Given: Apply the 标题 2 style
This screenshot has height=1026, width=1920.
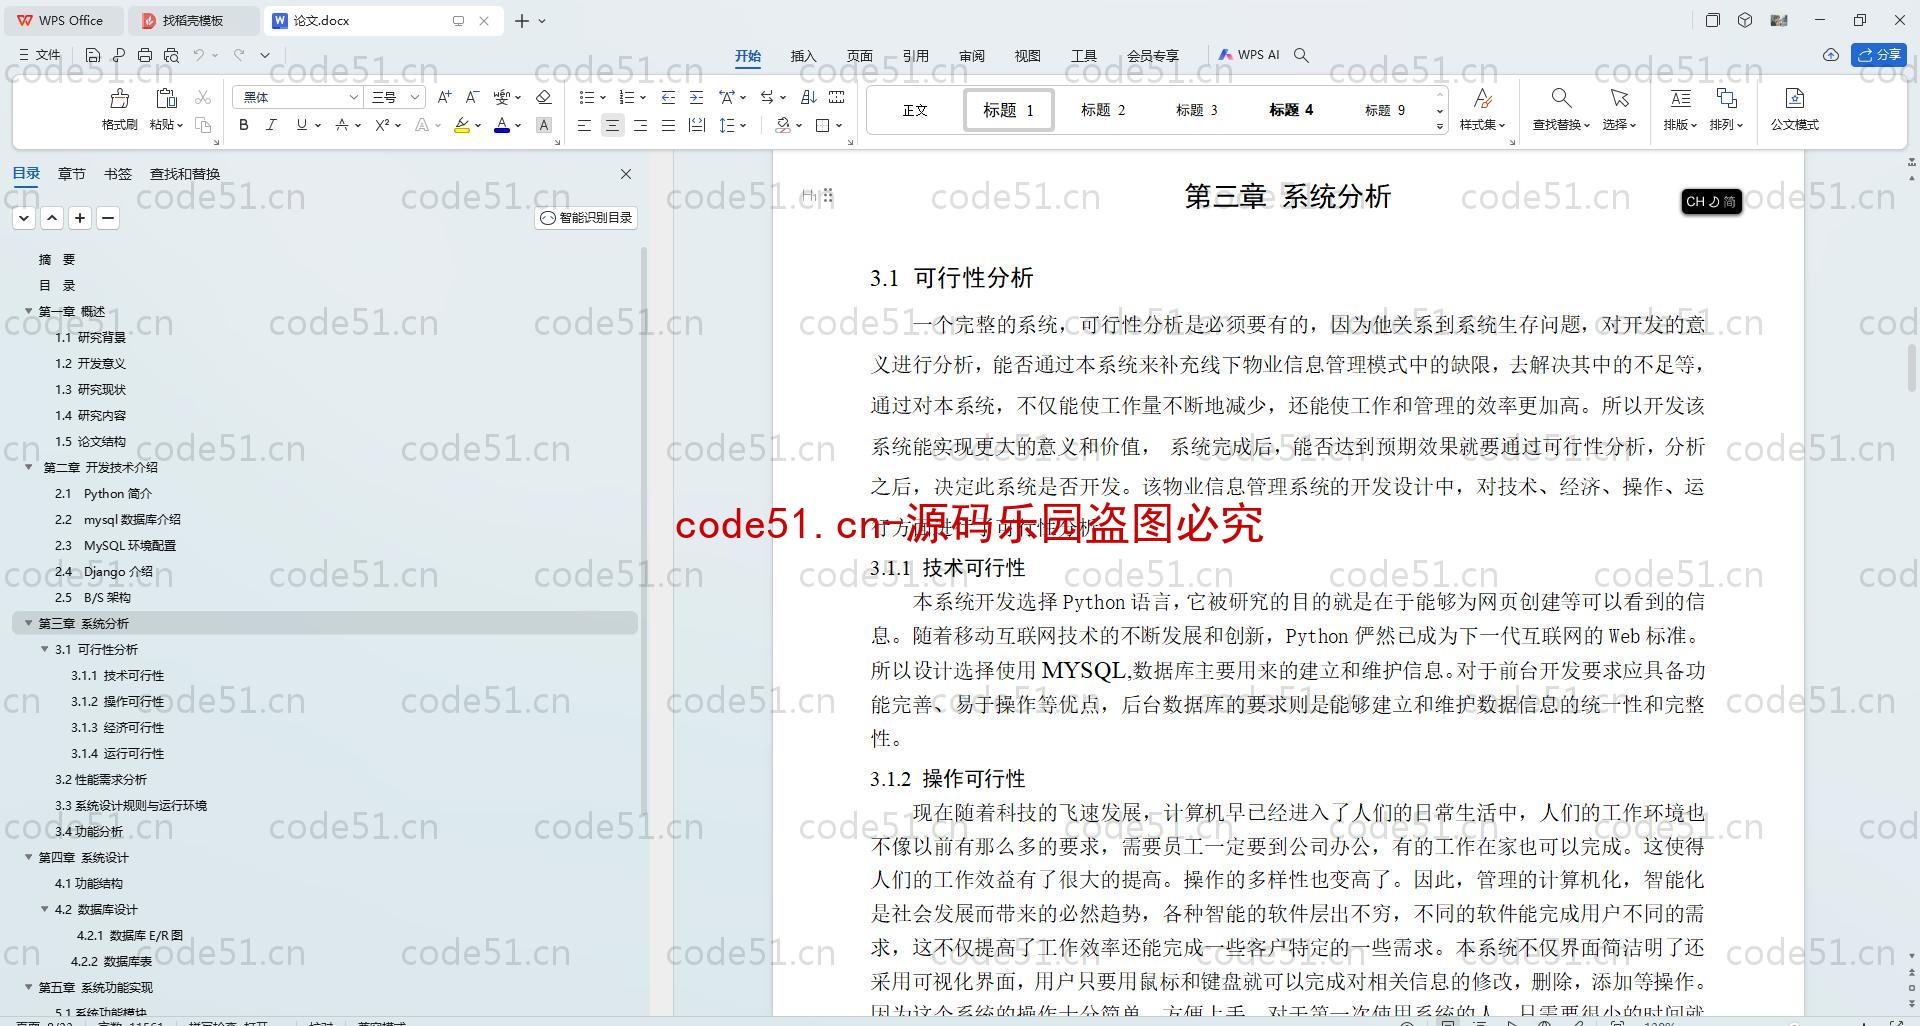Looking at the screenshot, I should click(x=1103, y=110).
